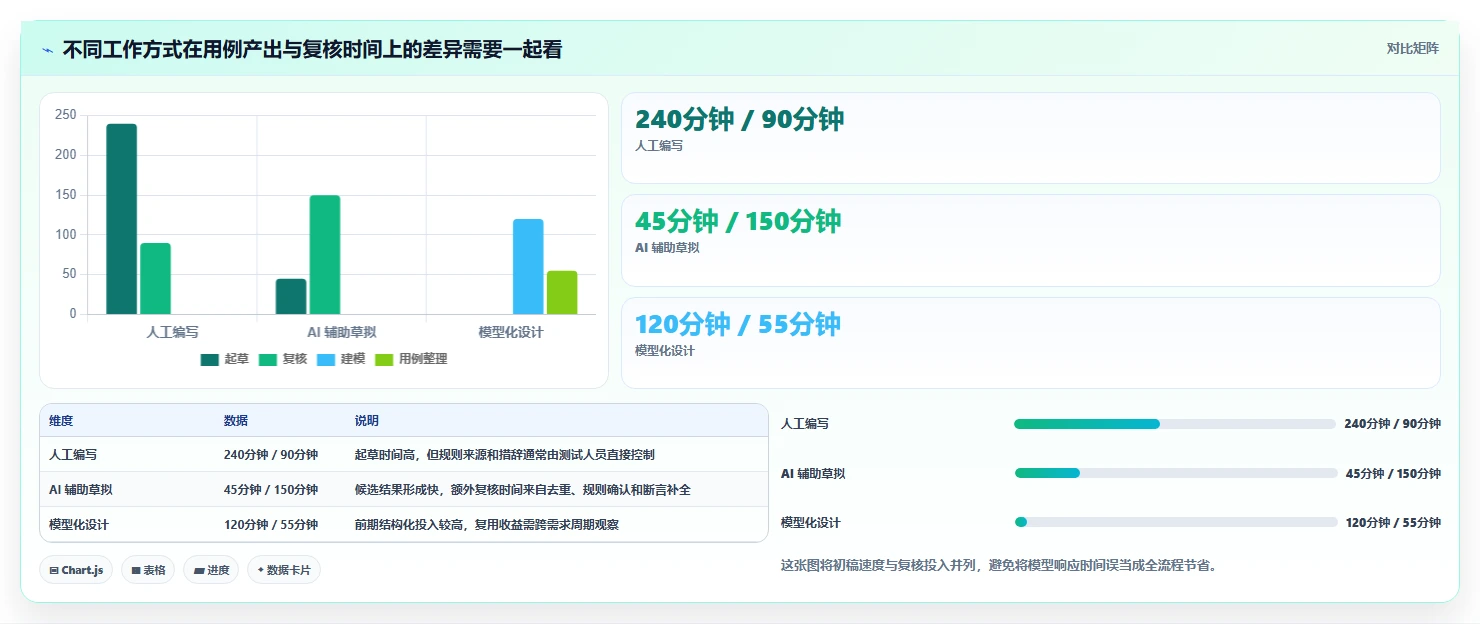
Task: Click the 人工编写 x-axis label
Action: tap(172, 332)
